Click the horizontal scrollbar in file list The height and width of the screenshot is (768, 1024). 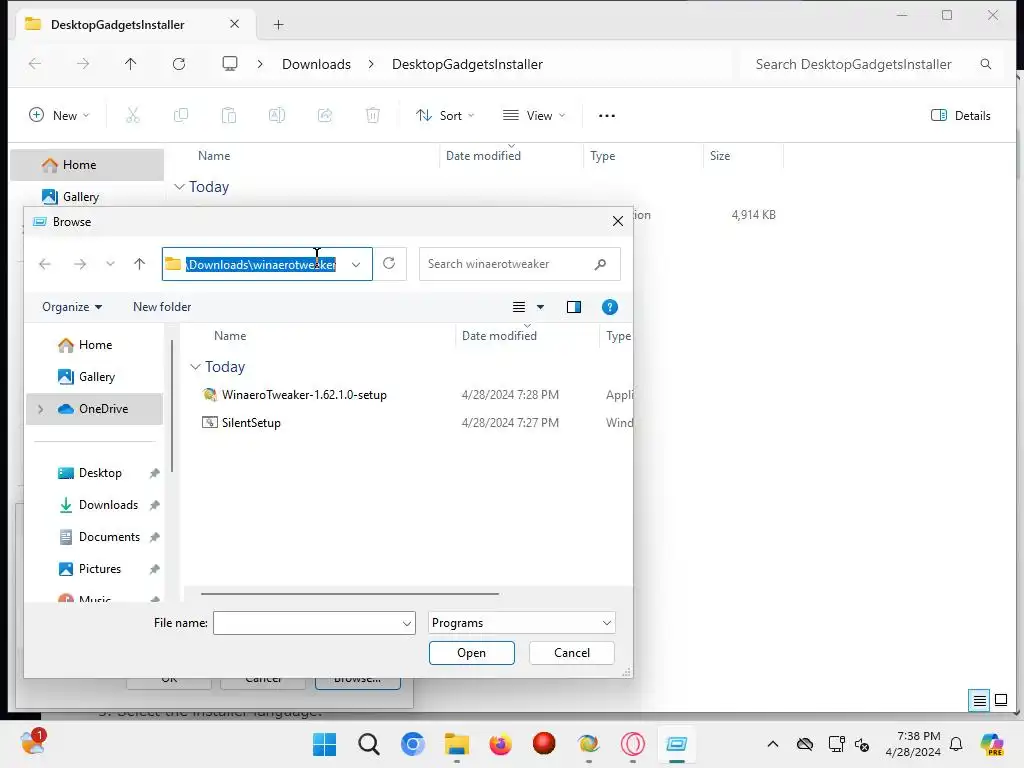[349, 594]
